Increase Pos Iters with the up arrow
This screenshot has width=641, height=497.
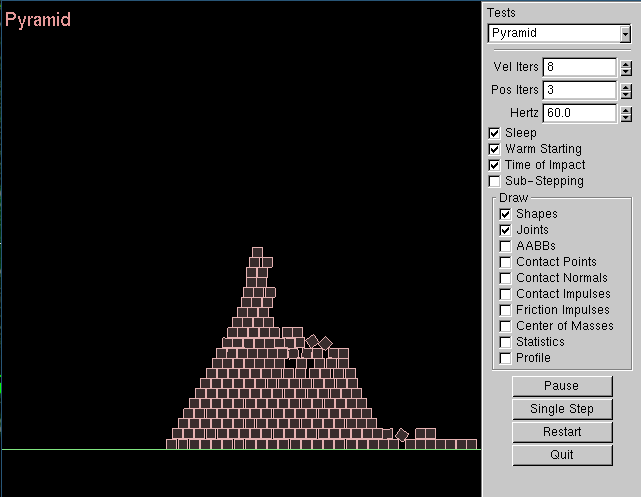coord(626,87)
